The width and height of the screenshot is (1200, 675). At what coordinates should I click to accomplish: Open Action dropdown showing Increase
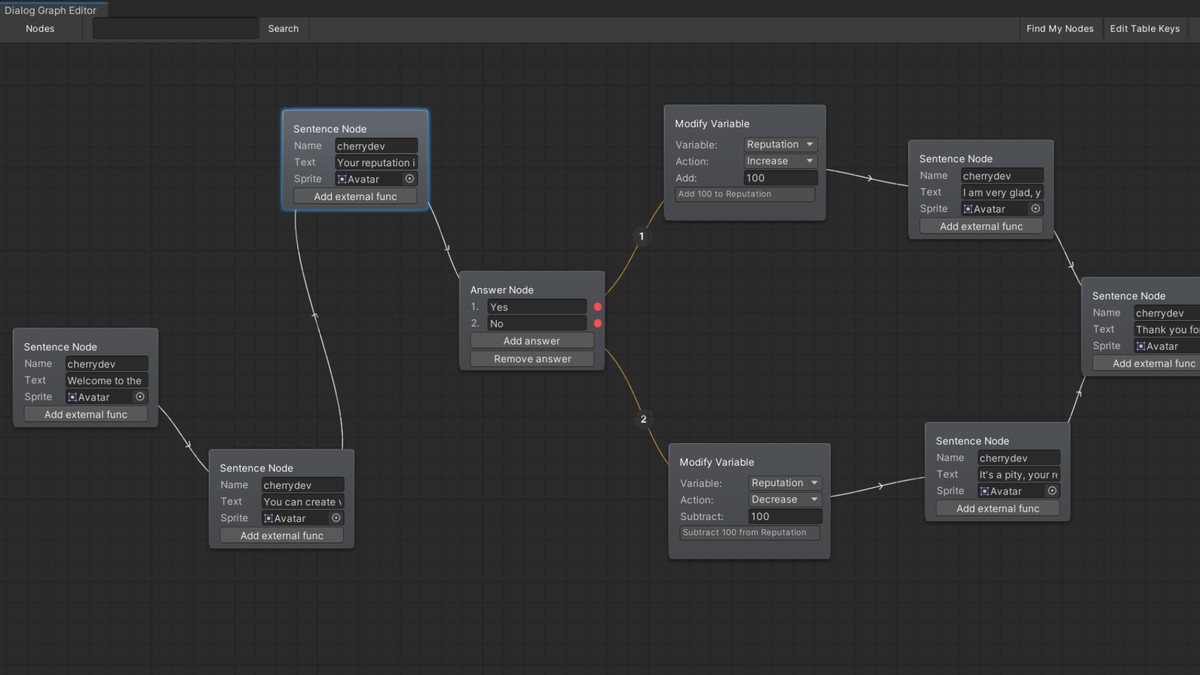coord(780,161)
